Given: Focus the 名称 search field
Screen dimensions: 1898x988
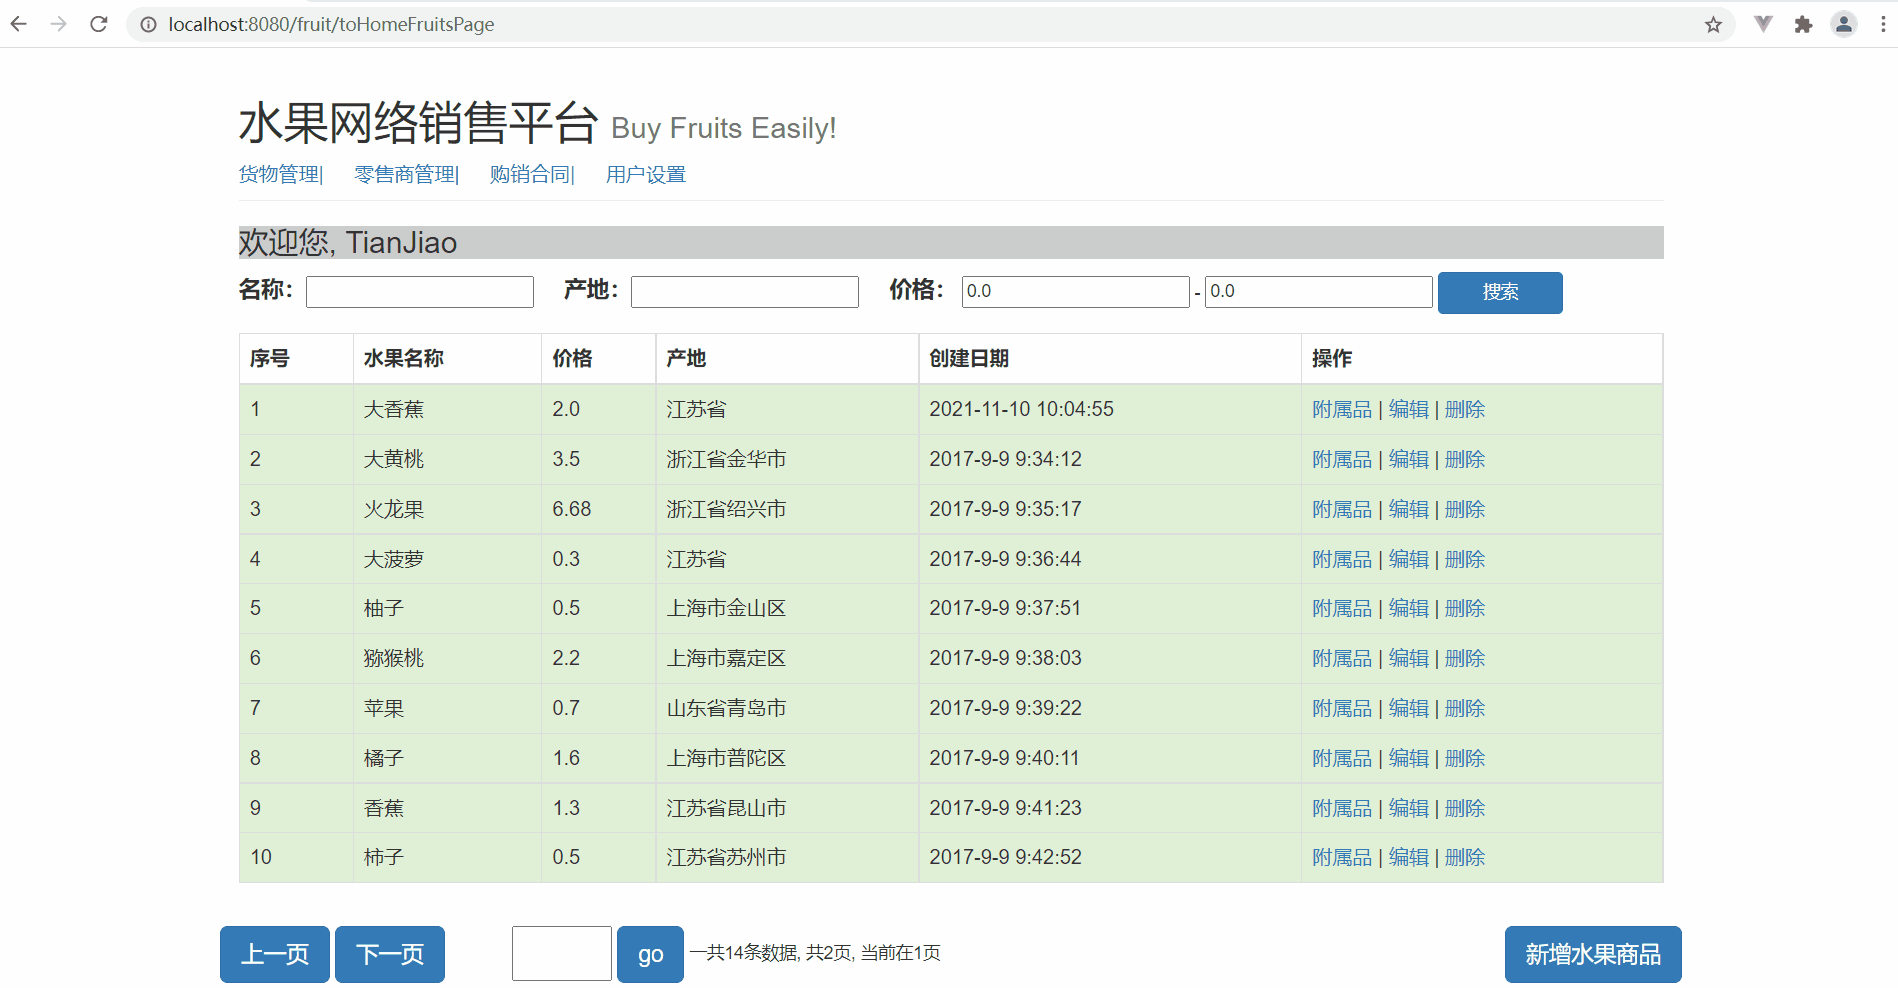Looking at the screenshot, I should pos(420,292).
